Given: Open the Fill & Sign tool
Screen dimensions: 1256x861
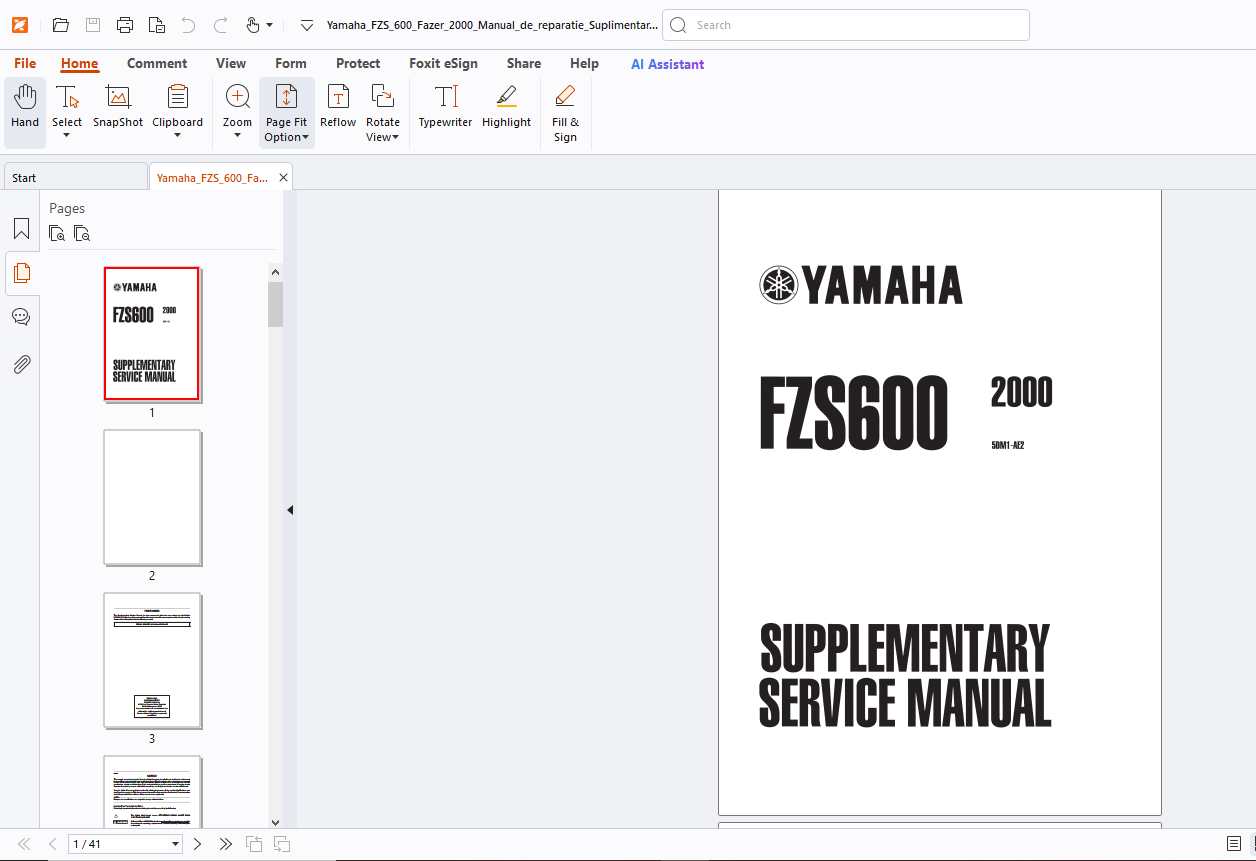Looking at the screenshot, I should tap(565, 113).
